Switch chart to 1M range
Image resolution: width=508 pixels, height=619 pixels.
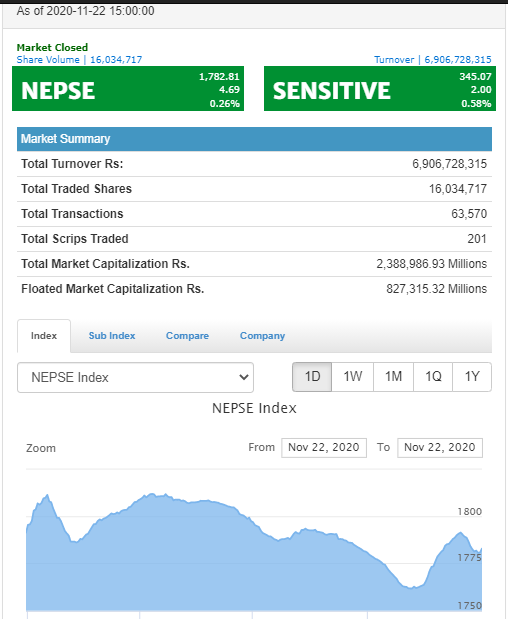393,377
